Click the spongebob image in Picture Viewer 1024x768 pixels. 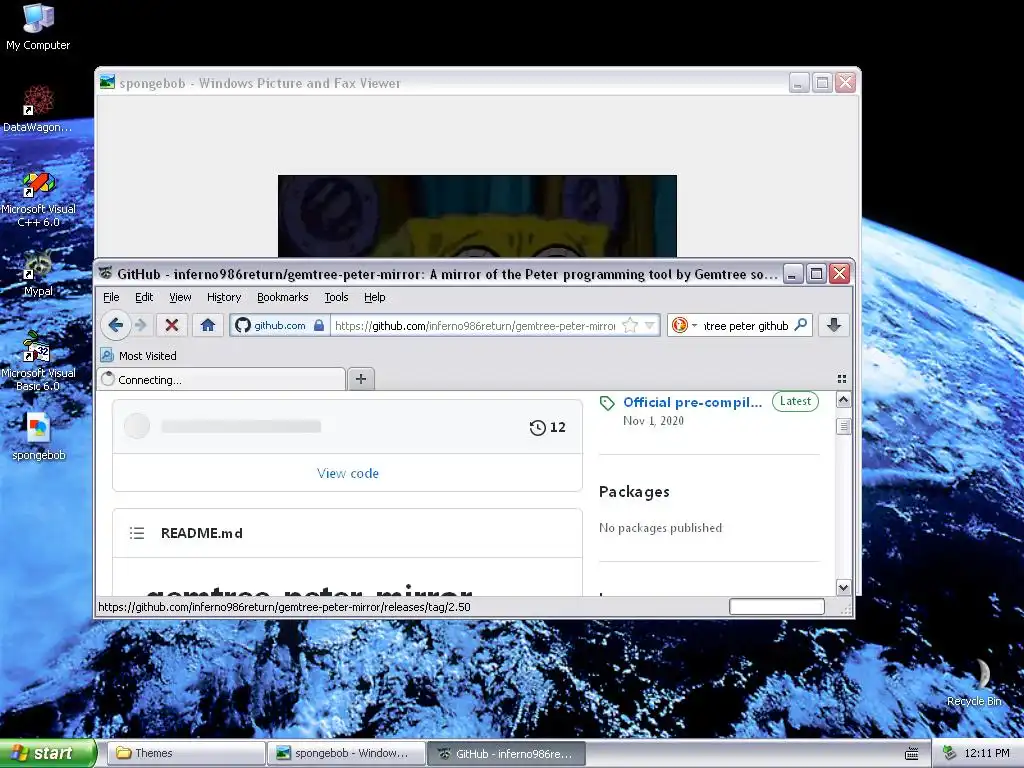pyautogui.click(x=477, y=216)
